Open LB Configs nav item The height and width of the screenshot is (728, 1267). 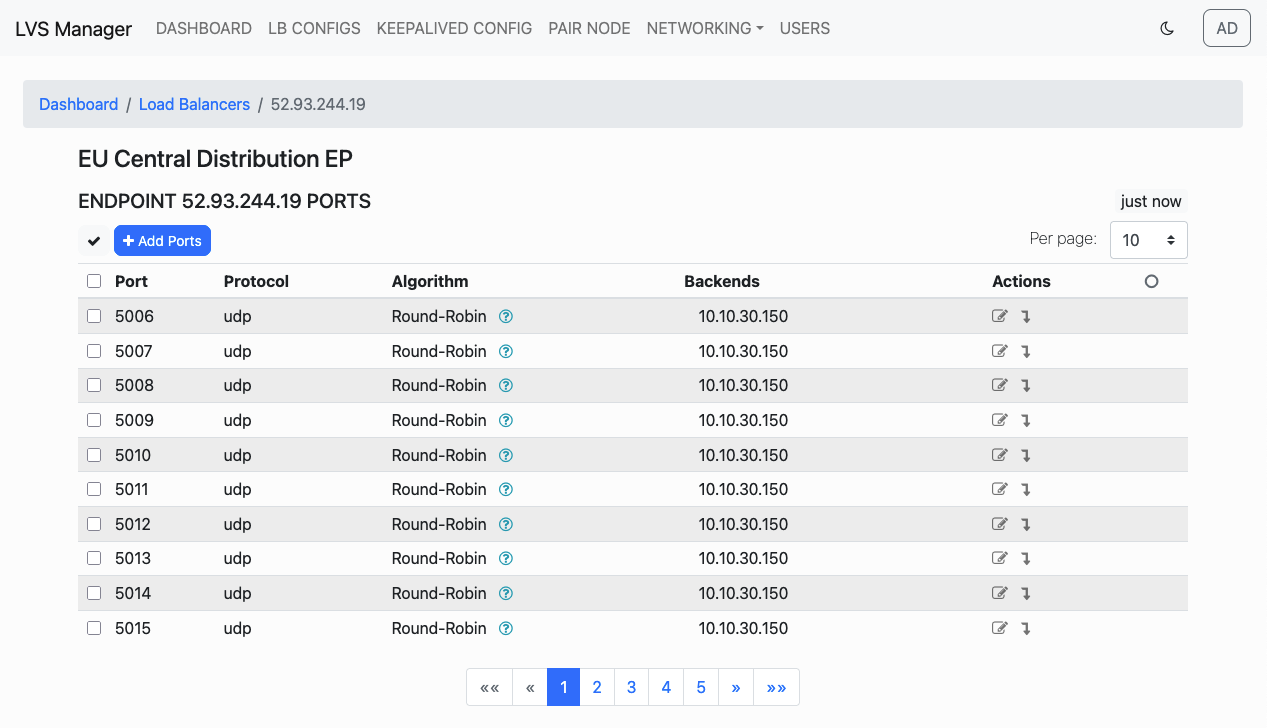314,29
